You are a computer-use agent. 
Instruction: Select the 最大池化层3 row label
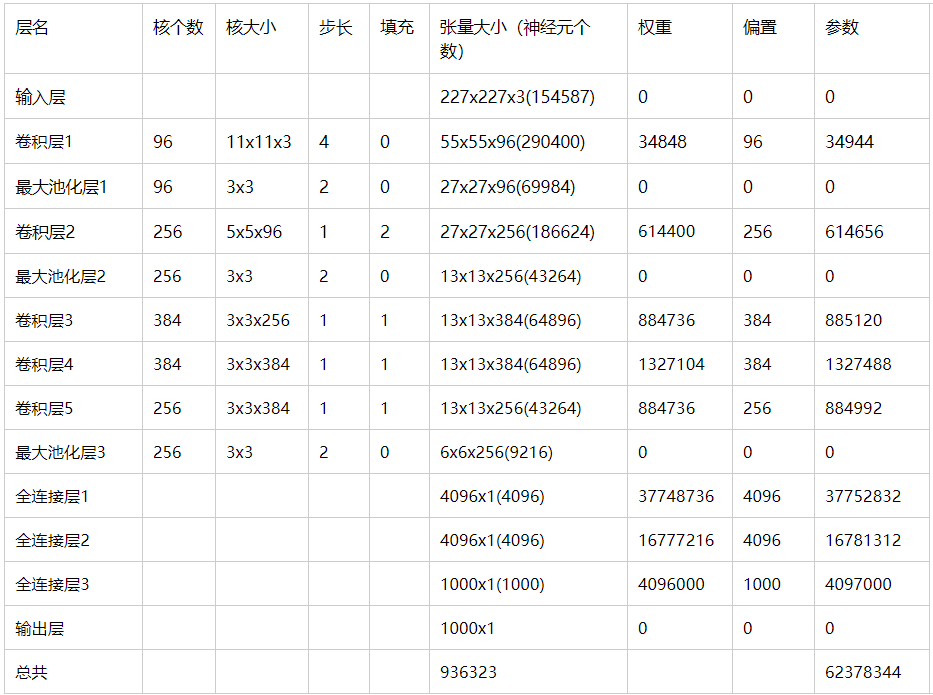coord(60,452)
